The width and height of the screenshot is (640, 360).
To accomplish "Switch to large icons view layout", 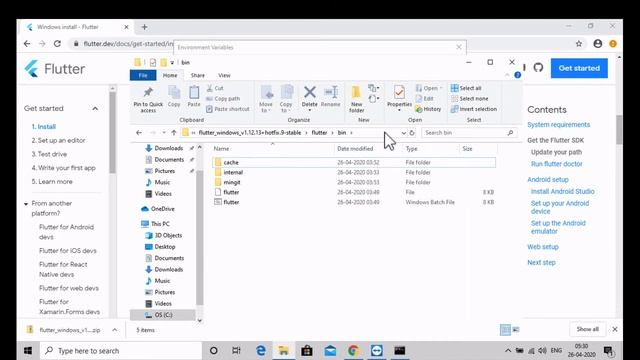I will click(x=516, y=330).
